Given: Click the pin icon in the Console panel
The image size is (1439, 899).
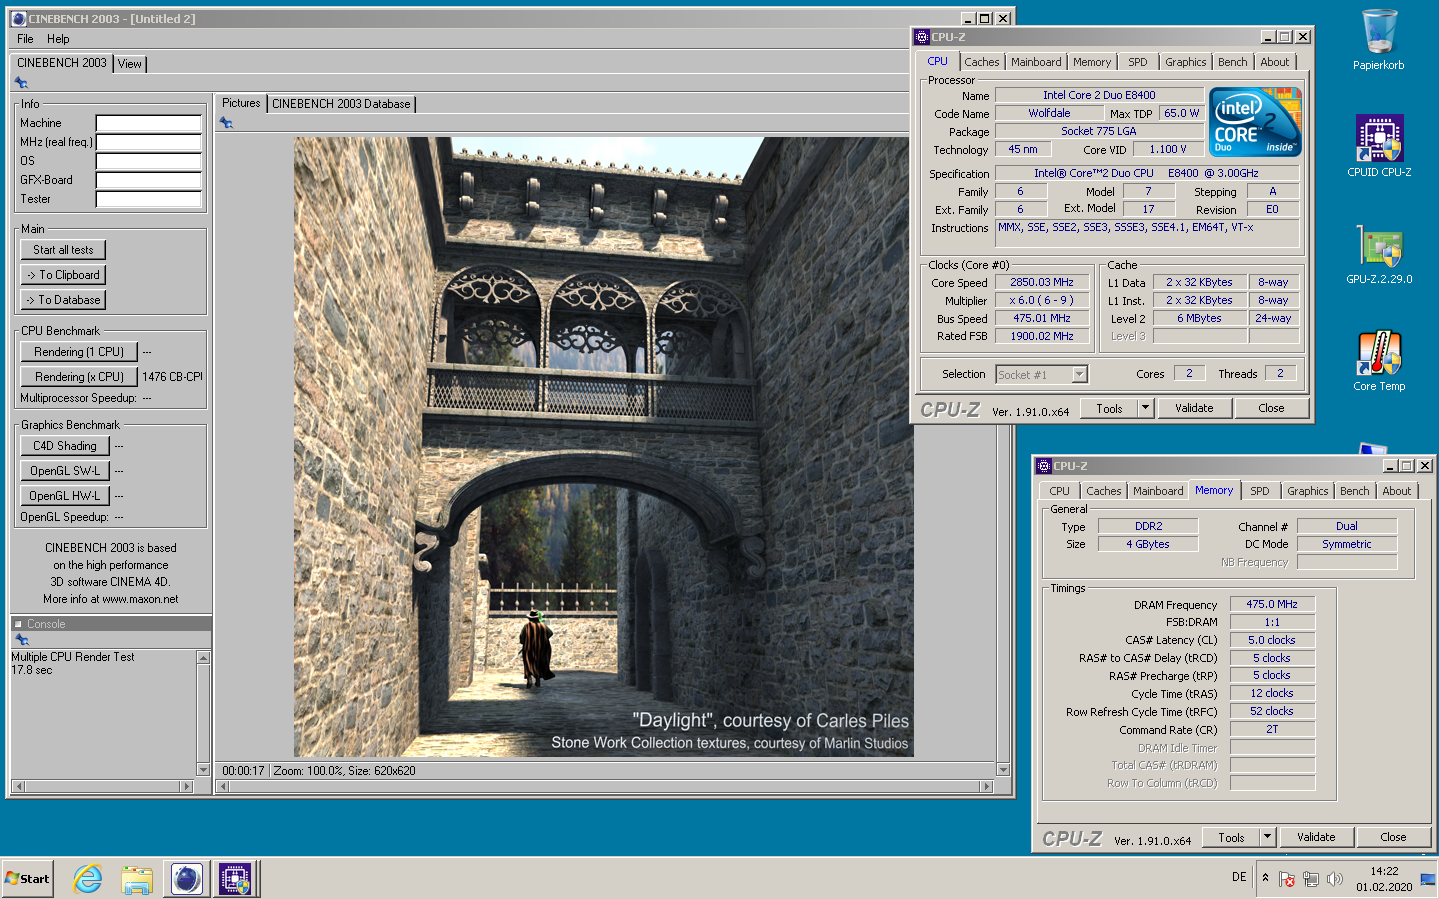Looking at the screenshot, I should click(x=21, y=640).
